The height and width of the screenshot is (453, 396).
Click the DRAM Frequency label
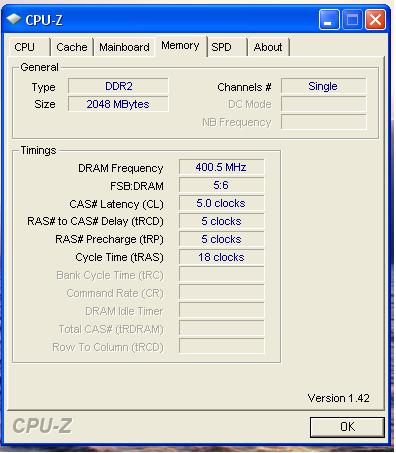click(x=121, y=168)
